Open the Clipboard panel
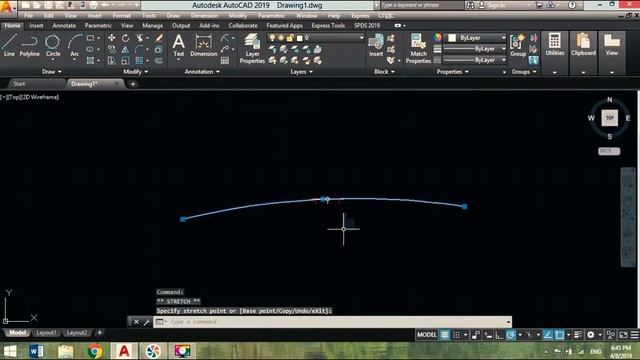 pyautogui.click(x=583, y=45)
